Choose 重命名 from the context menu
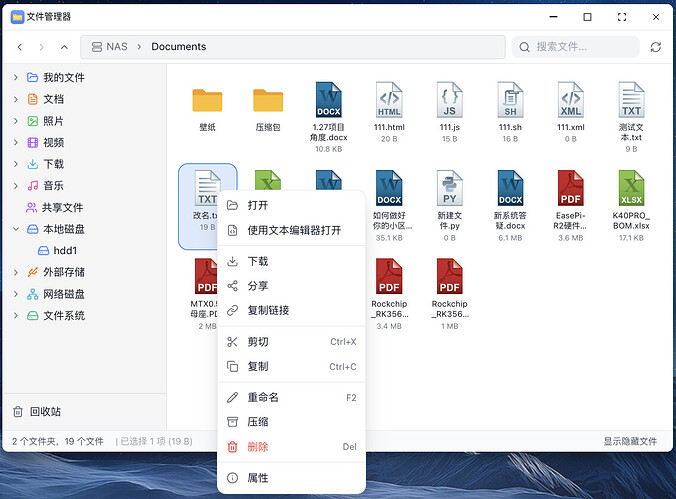Image resolution: width=676 pixels, height=499 pixels. [x=263, y=397]
